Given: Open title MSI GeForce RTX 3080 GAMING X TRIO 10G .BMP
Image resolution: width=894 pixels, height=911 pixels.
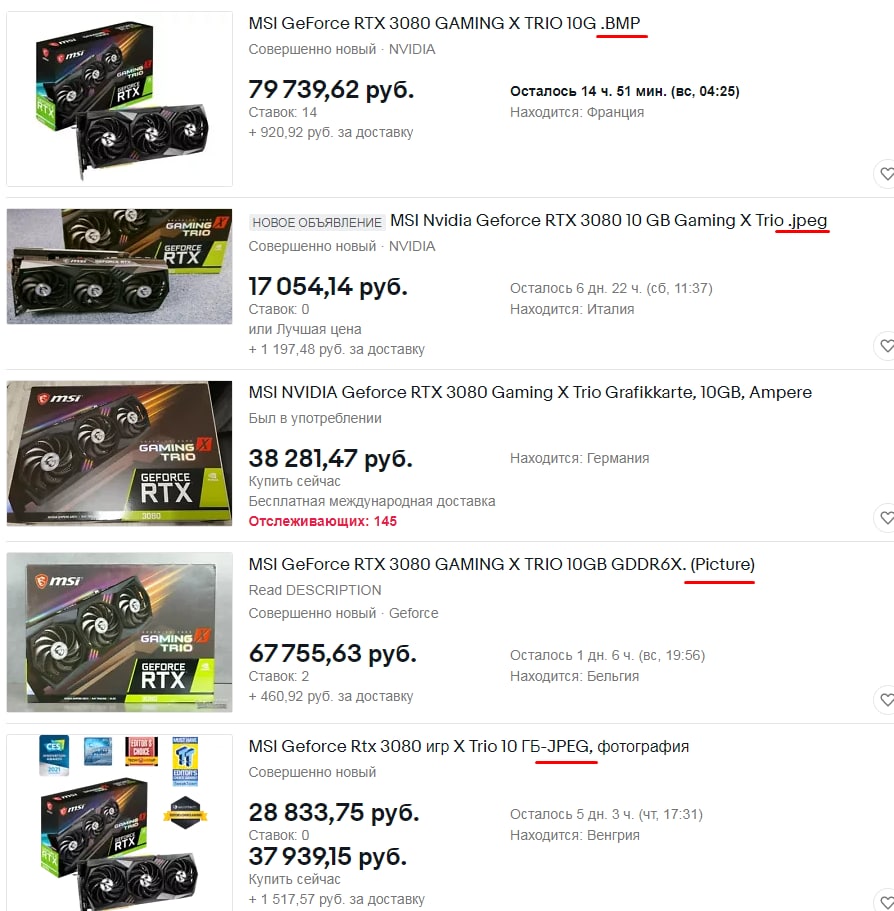Looking at the screenshot, I should click(x=444, y=23).
